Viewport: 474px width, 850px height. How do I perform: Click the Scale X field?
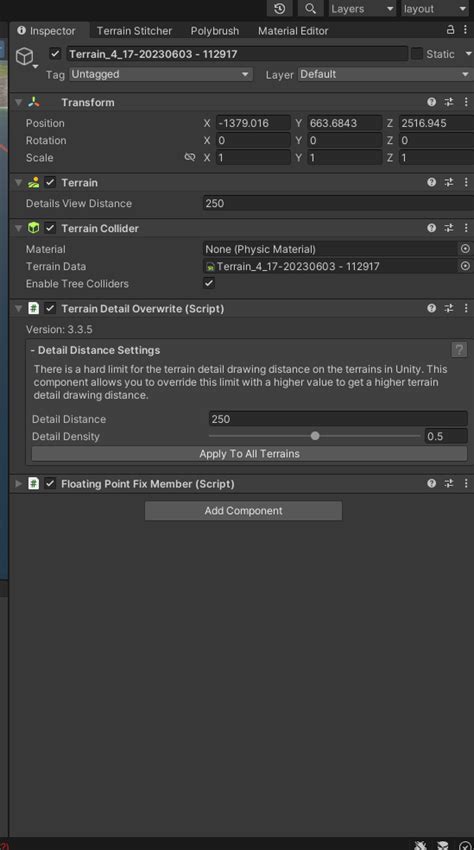point(253,158)
